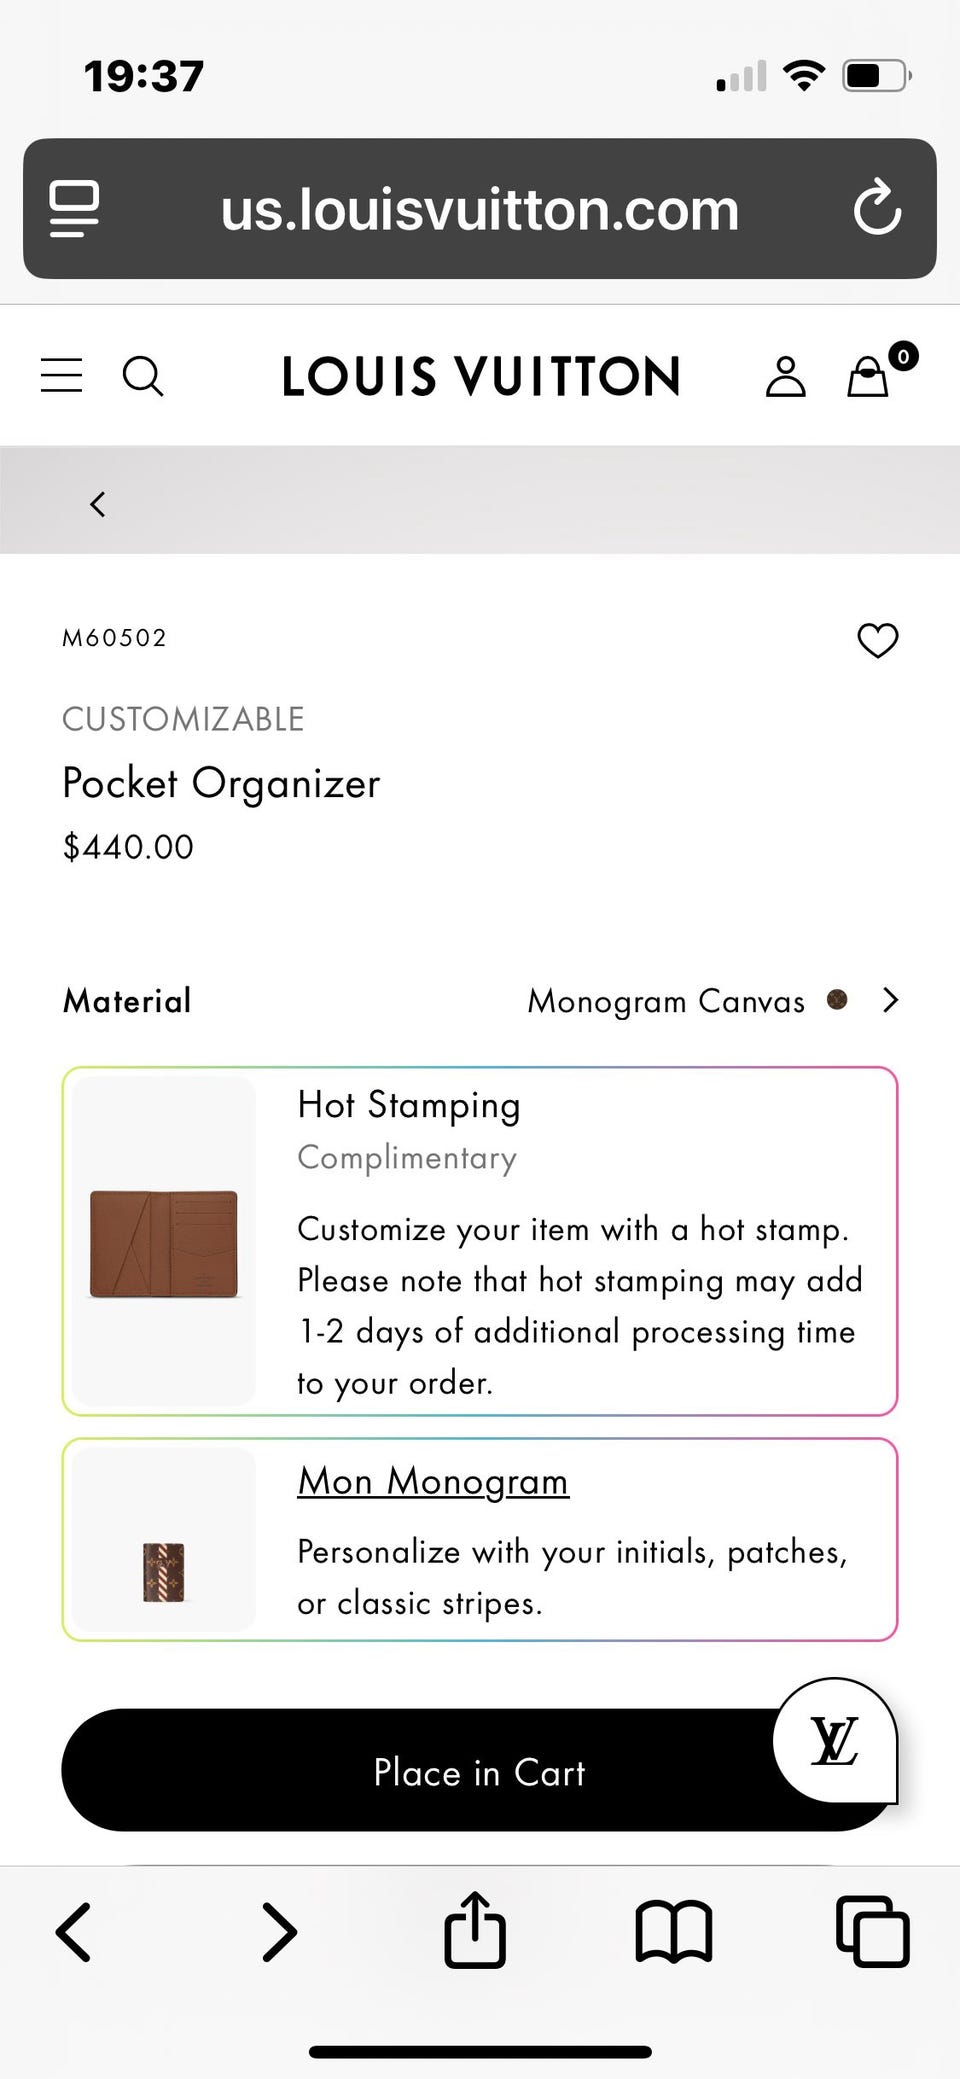Open the Safari share sheet
The width and height of the screenshot is (960, 2079).
pyautogui.click(x=475, y=1930)
